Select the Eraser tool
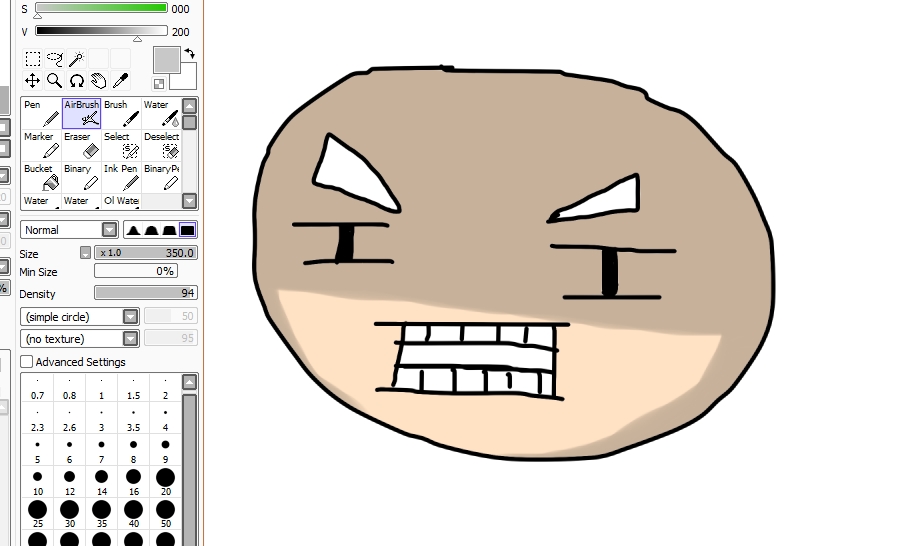The image size is (904, 546). [x=81, y=145]
